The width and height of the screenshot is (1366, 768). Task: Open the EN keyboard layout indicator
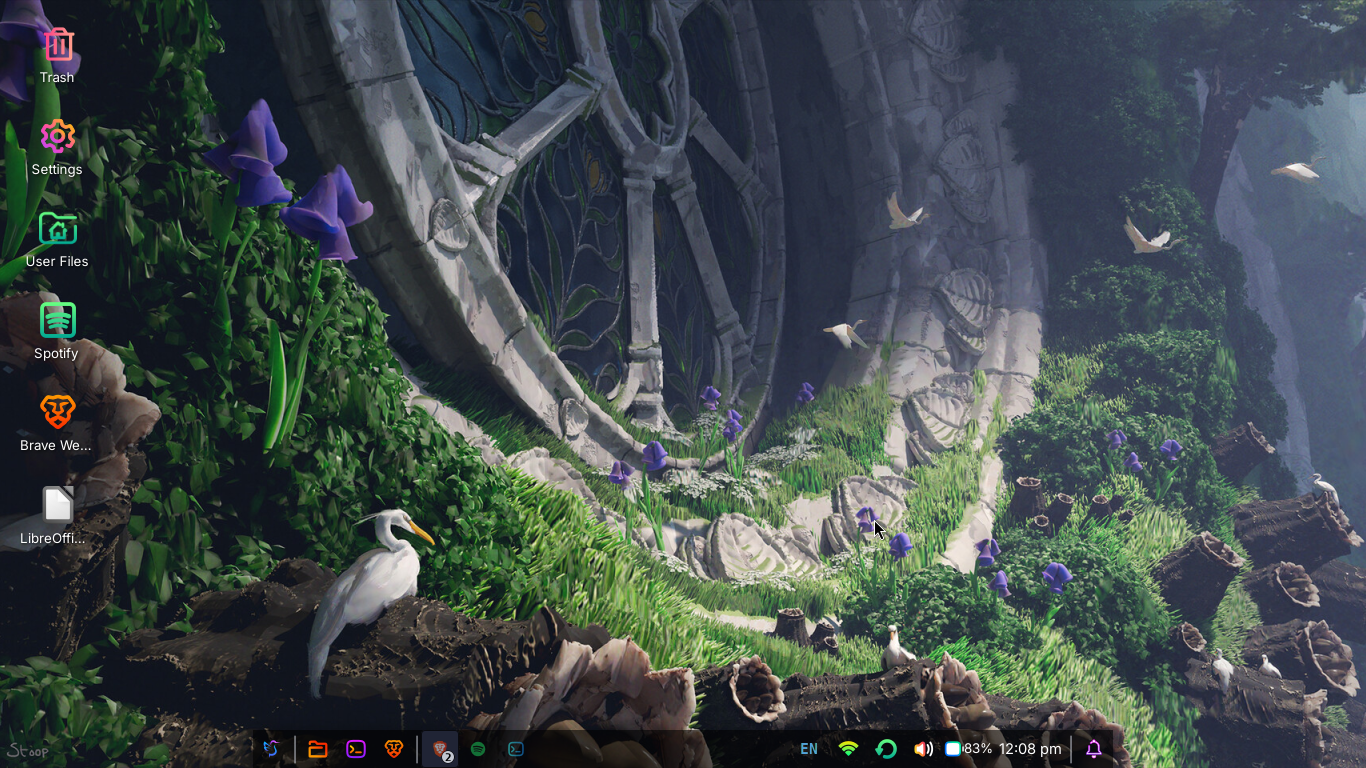coord(809,749)
